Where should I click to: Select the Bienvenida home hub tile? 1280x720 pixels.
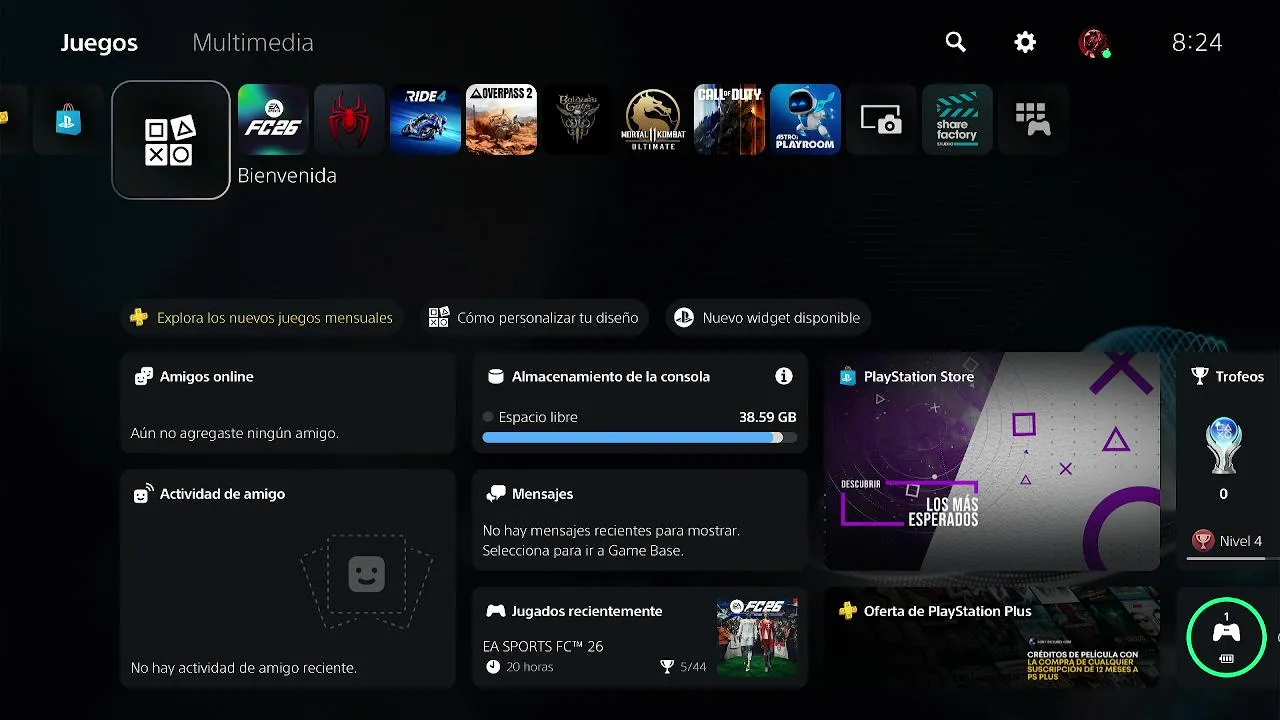[x=171, y=140]
